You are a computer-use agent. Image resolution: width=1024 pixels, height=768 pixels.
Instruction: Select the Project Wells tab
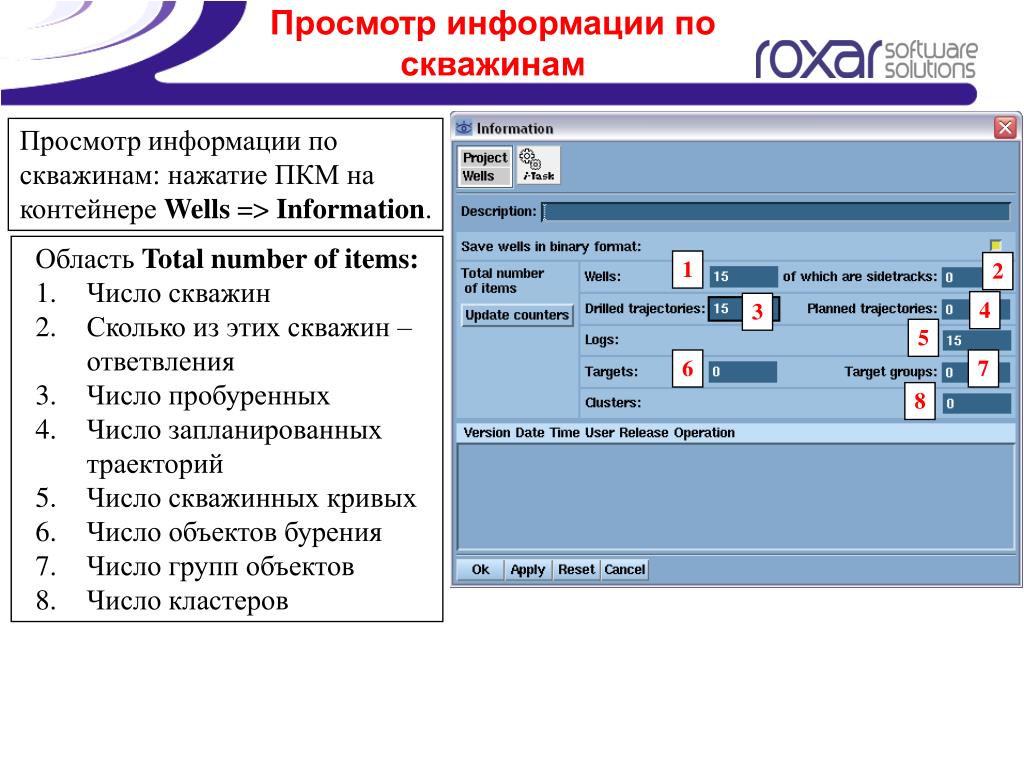point(484,167)
